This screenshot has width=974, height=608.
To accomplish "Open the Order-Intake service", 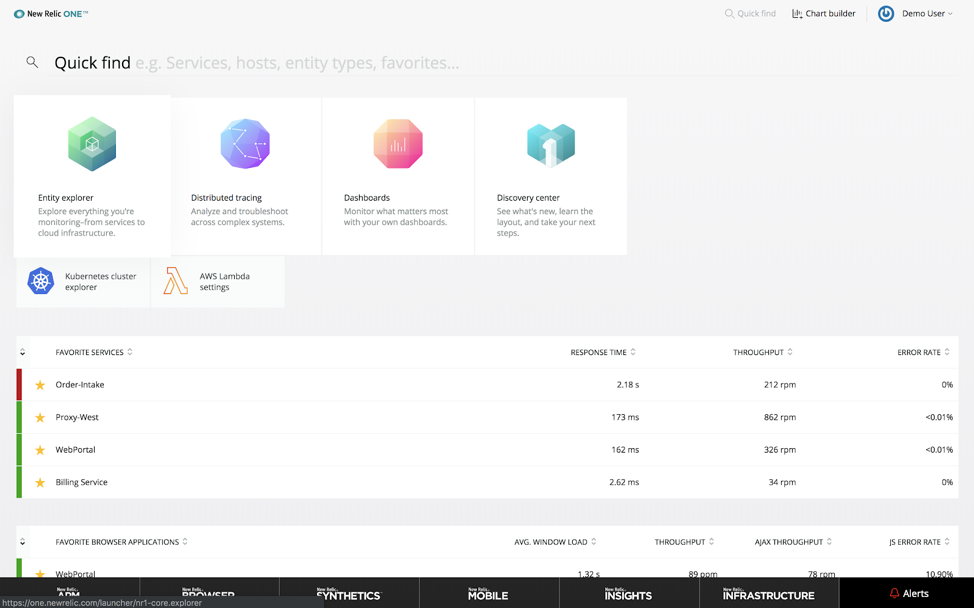I will (80, 384).
